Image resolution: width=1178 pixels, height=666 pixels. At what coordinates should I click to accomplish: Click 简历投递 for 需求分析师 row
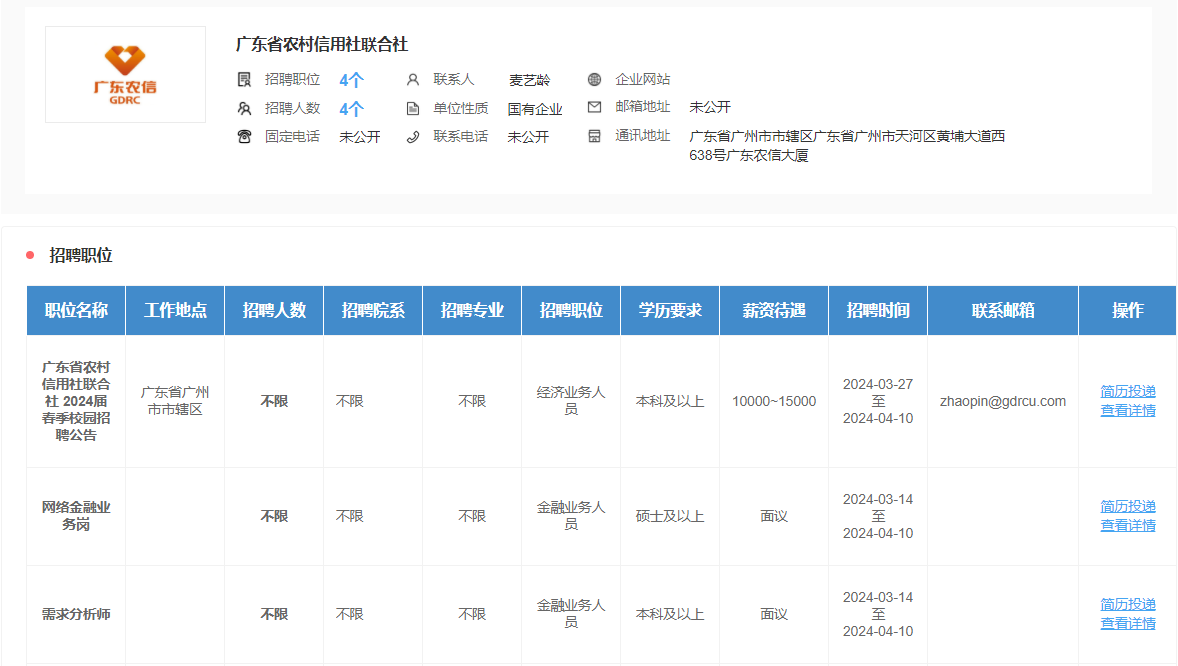(1128, 604)
